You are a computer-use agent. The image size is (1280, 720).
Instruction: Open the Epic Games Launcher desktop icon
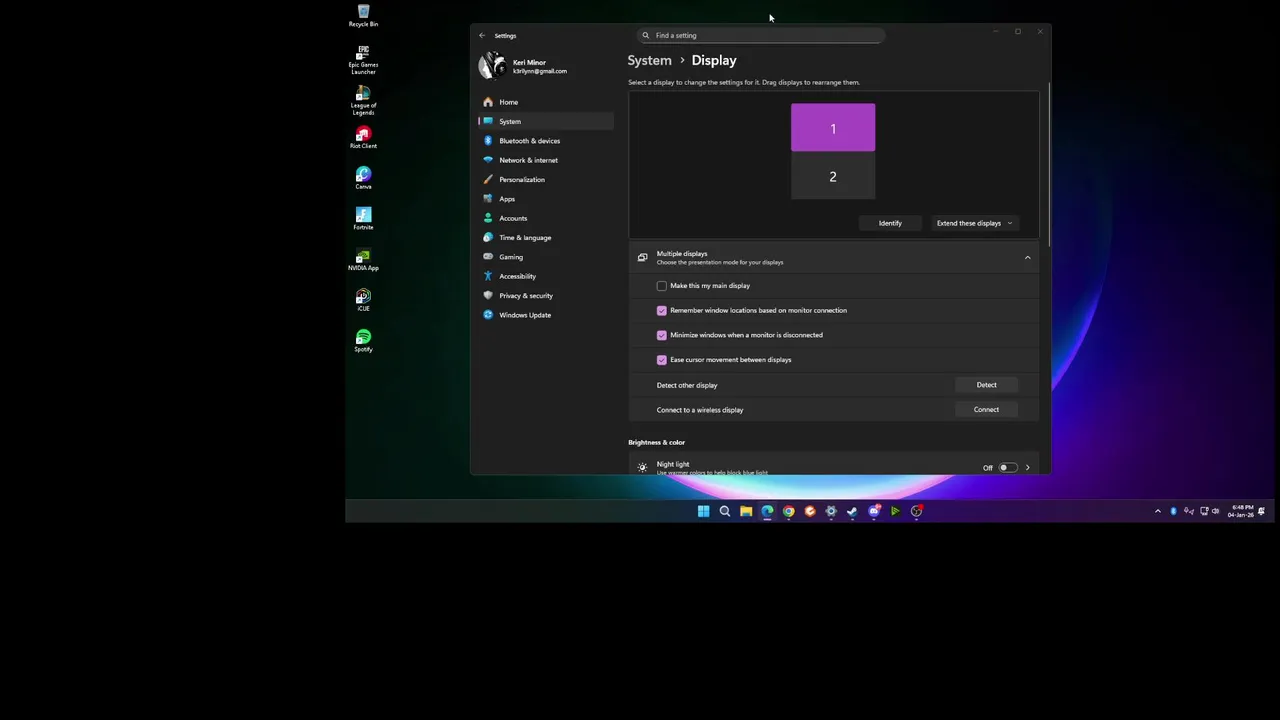click(363, 60)
